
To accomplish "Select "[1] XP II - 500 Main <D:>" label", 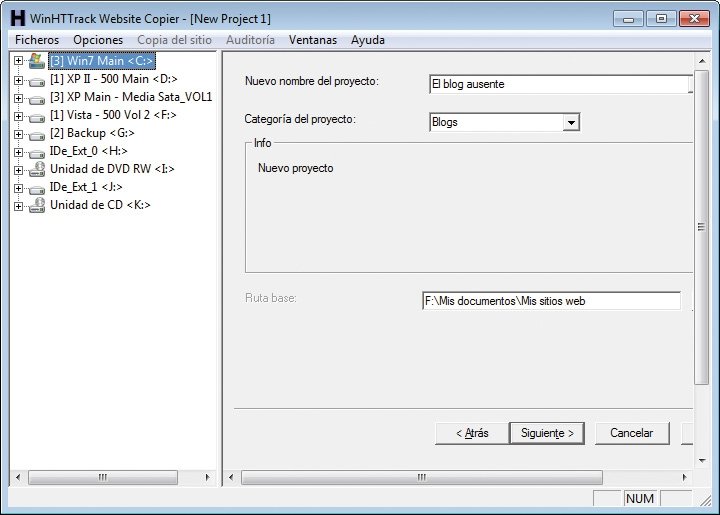I will 113,79.
